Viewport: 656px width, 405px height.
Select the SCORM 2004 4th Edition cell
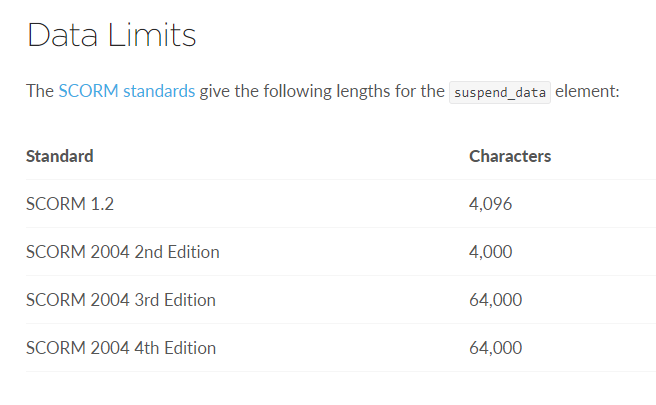tap(121, 348)
